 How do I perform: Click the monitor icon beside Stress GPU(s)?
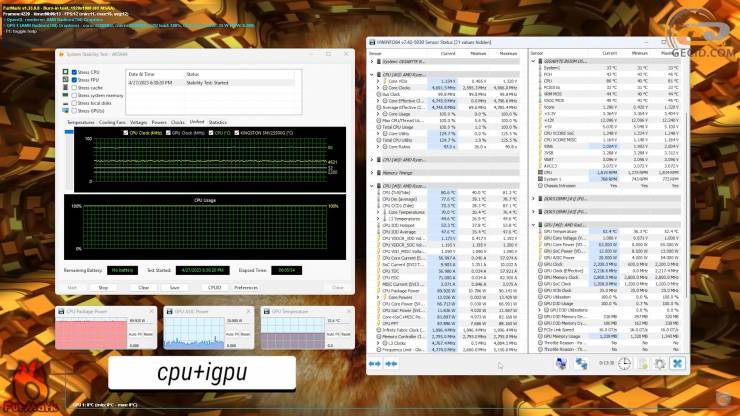pos(66,110)
